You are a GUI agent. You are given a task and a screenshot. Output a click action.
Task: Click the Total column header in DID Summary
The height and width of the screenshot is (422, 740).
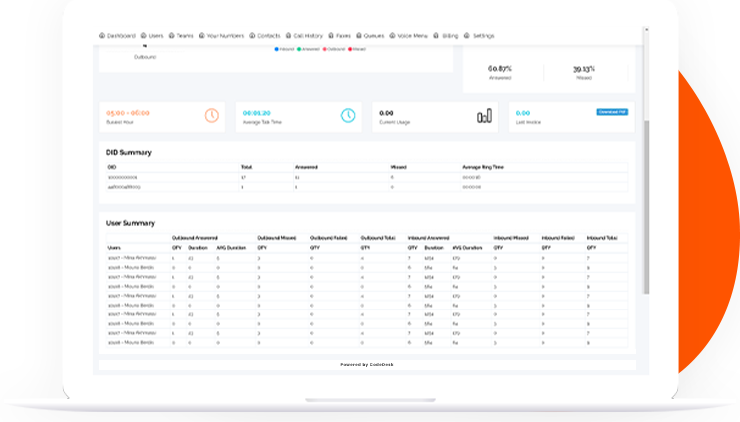[x=246, y=167]
